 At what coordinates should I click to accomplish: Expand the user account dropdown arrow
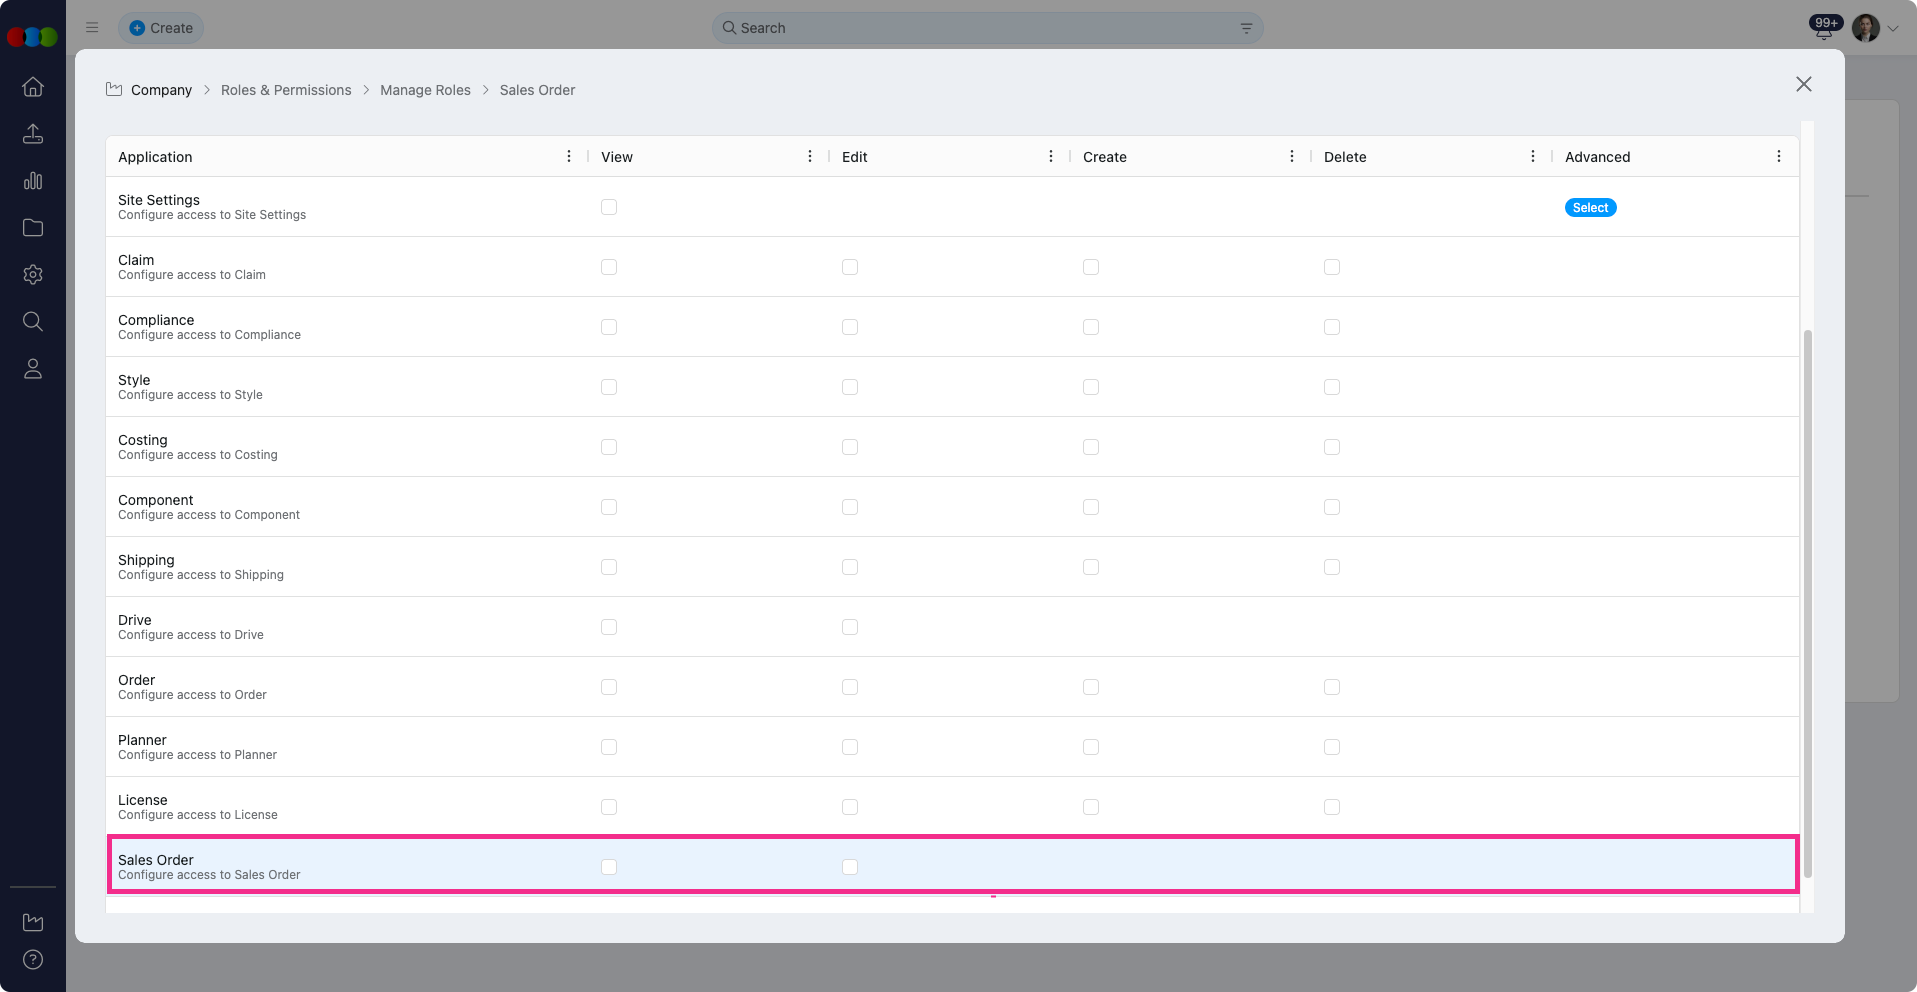coord(1893,29)
